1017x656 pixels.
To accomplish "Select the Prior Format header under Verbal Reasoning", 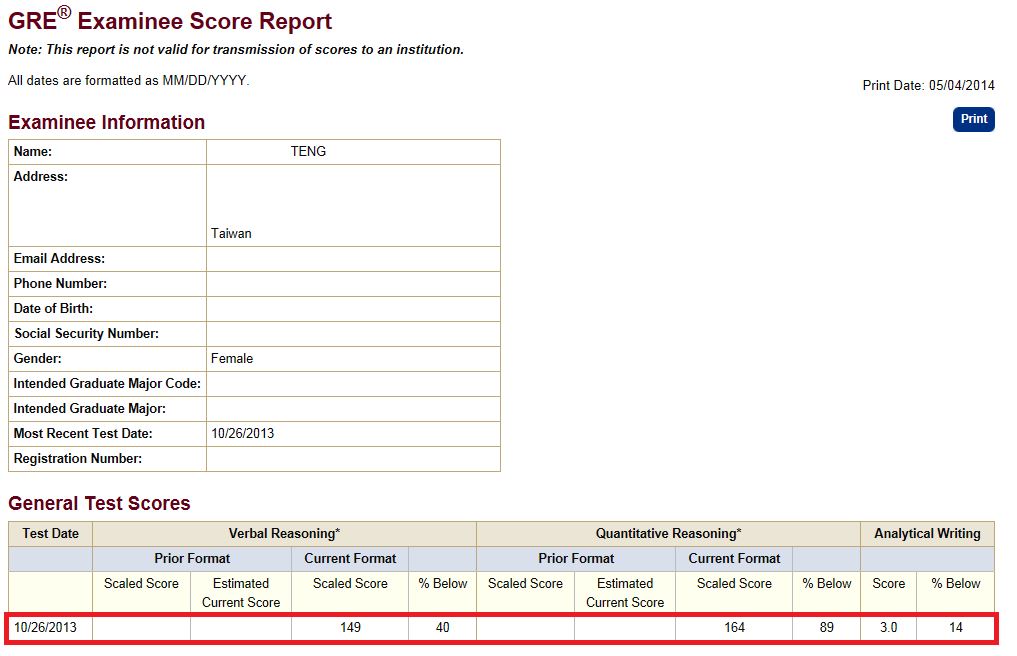I will click(192, 559).
